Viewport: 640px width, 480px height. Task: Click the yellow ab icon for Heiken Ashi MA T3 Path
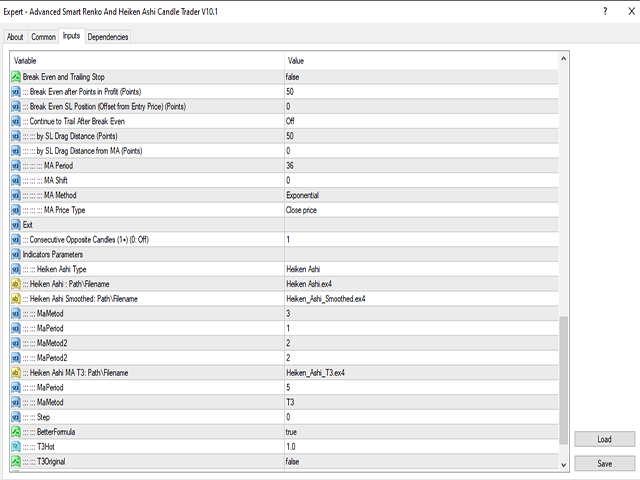tap(16, 373)
